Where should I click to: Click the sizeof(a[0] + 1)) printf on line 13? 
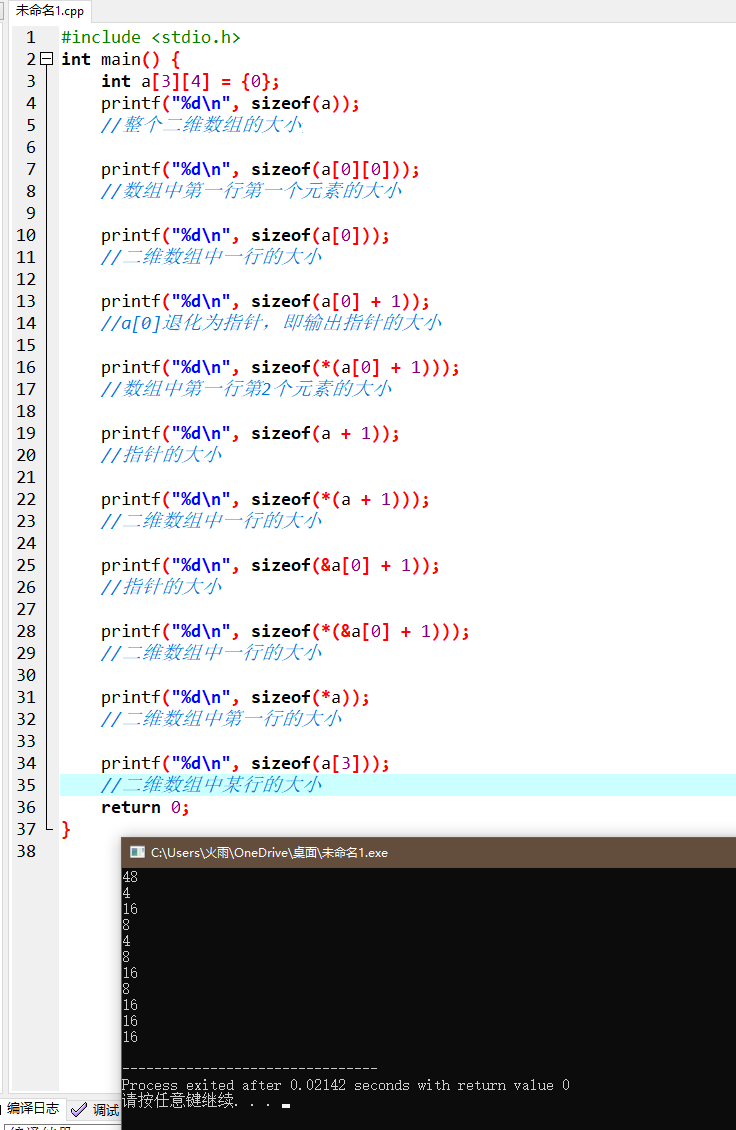(x=265, y=301)
